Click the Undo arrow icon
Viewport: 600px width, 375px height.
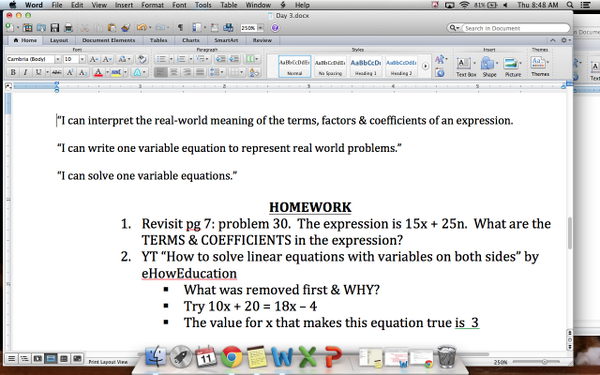142,28
